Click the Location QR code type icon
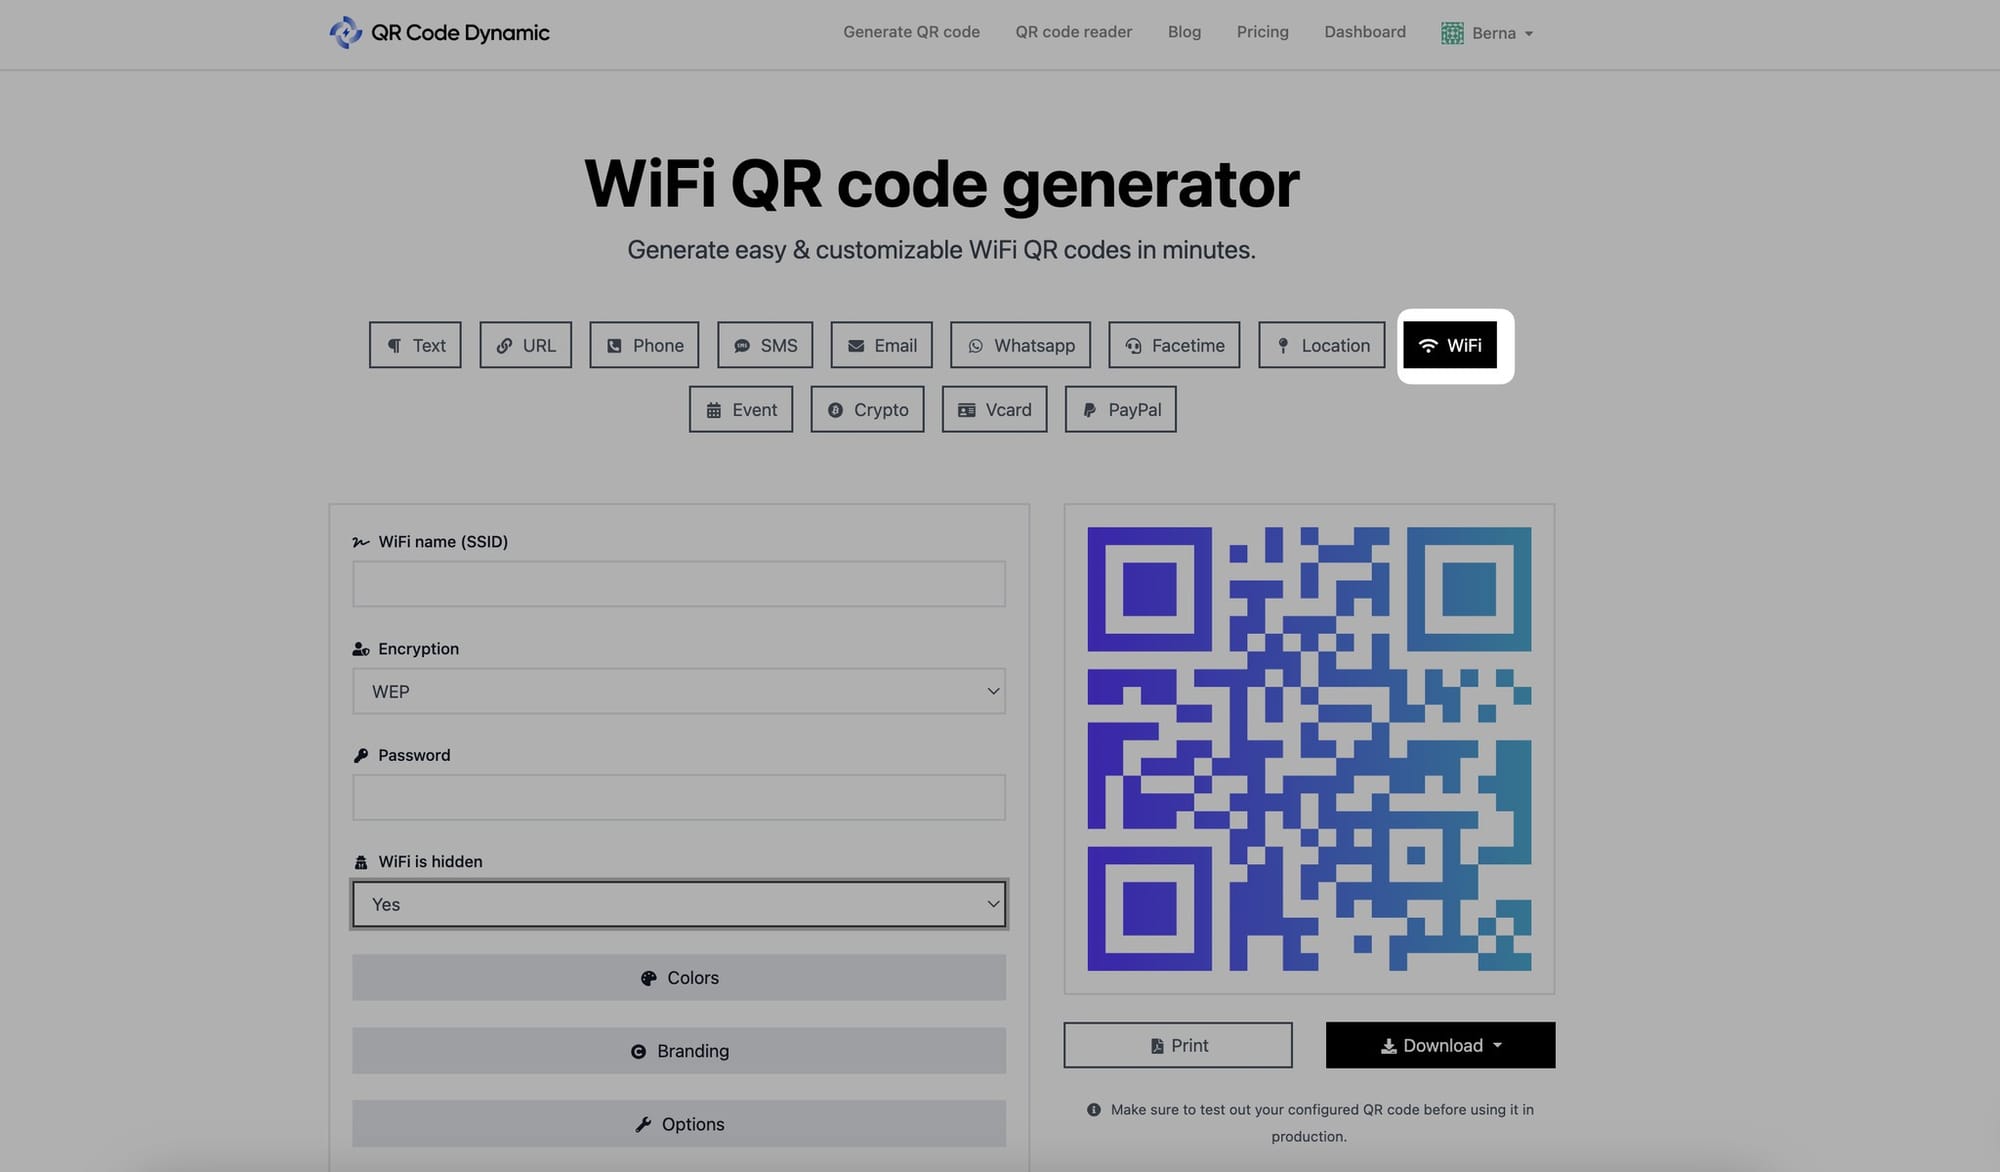This screenshot has height=1172, width=2000. tap(1282, 343)
